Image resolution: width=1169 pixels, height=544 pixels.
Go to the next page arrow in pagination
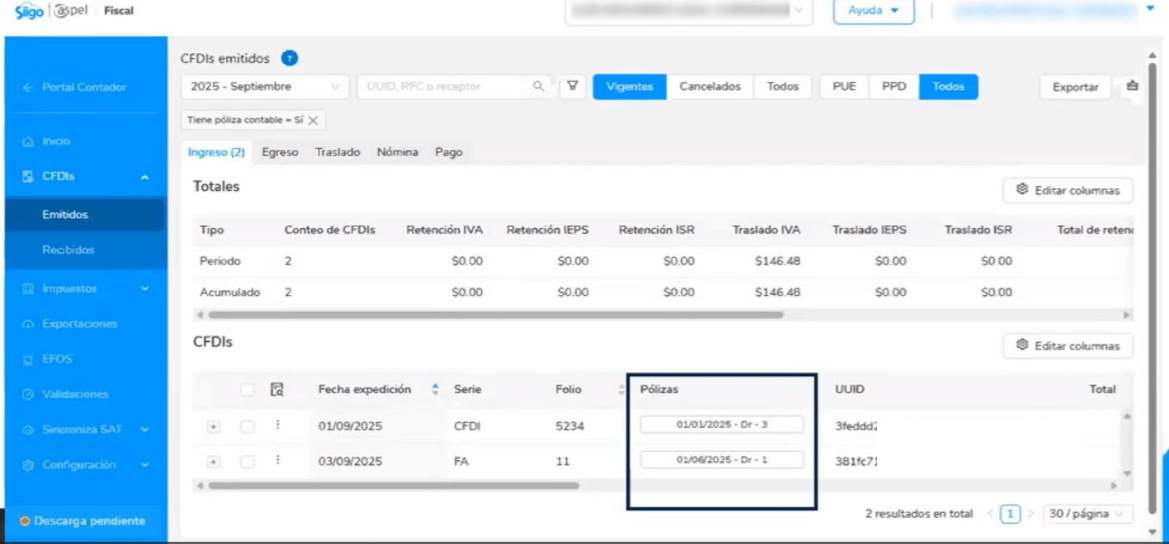1031,513
